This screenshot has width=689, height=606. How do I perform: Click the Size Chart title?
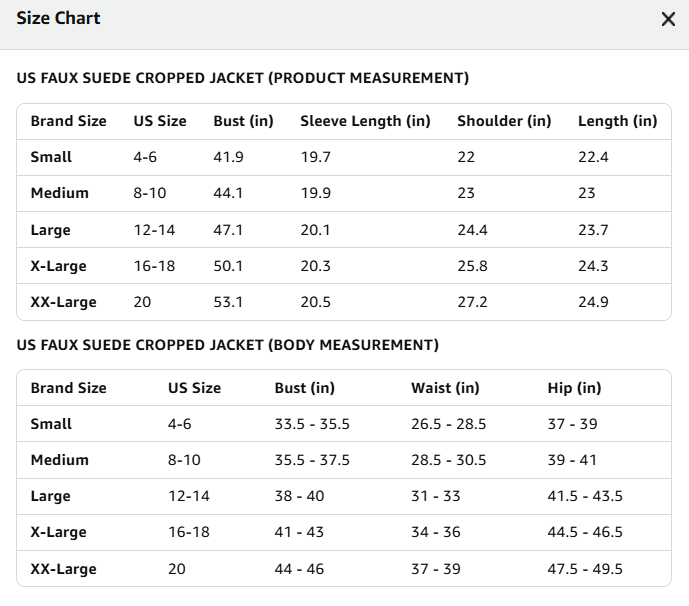point(58,18)
